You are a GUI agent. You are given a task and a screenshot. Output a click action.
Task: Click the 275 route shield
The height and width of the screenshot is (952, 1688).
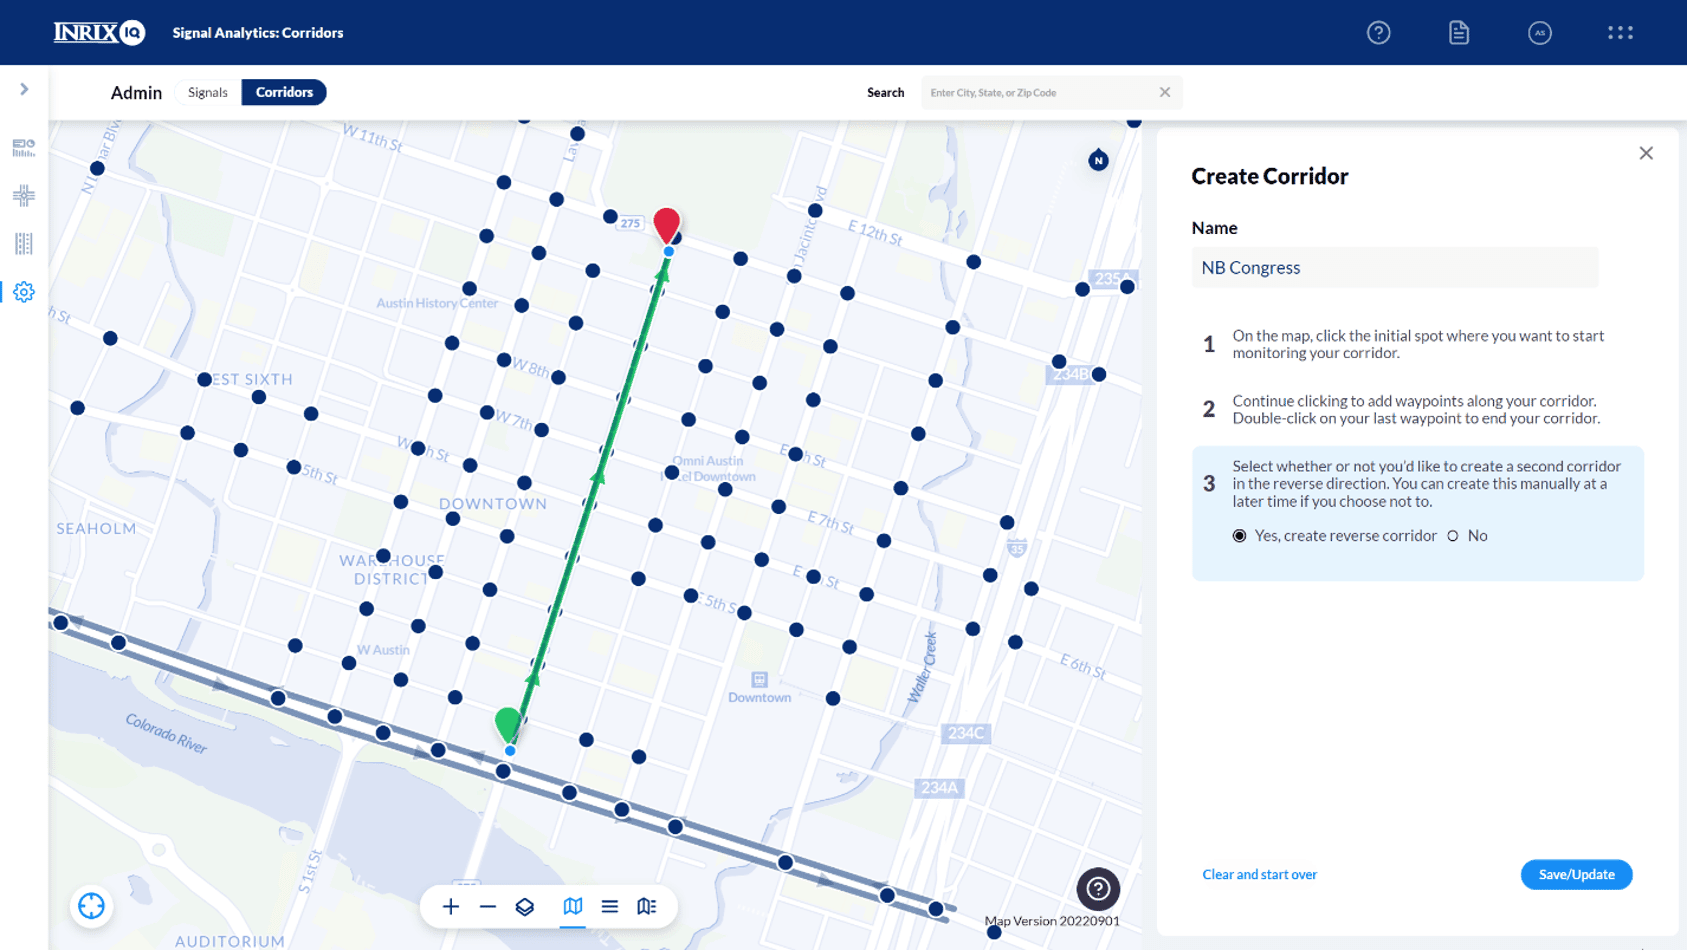[630, 223]
